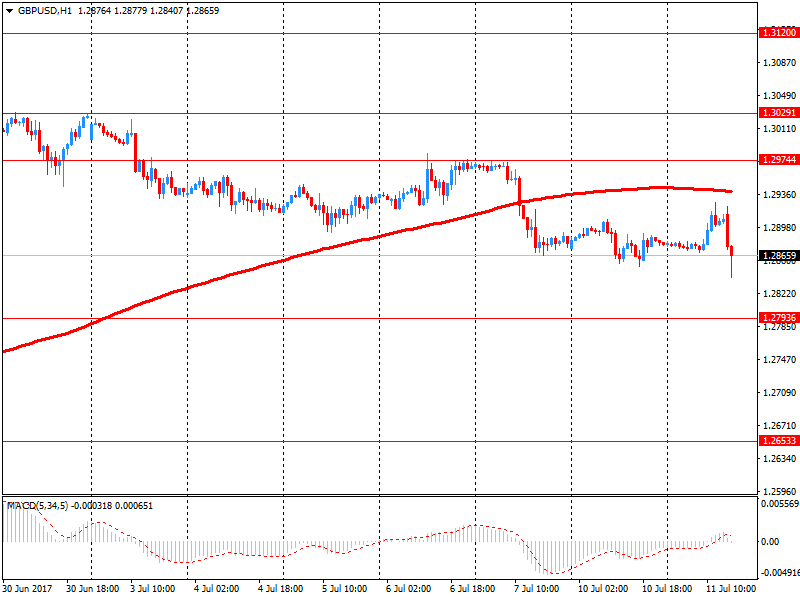Image resolution: width=800 pixels, height=600 pixels.
Task: Select the MACD scale value 0.005569
Action: 780,504
